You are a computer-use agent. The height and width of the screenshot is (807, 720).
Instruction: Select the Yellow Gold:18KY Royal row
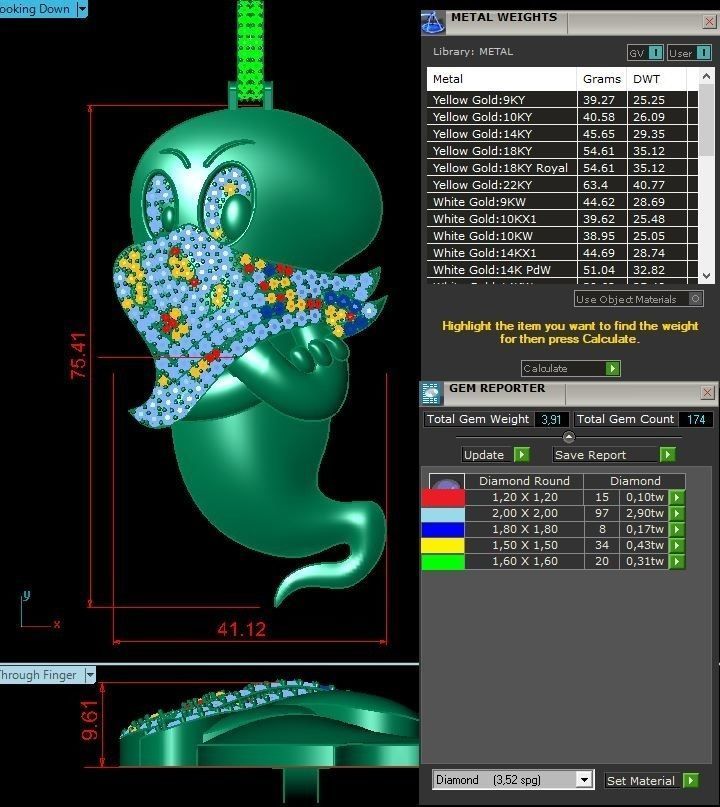tap(562, 168)
